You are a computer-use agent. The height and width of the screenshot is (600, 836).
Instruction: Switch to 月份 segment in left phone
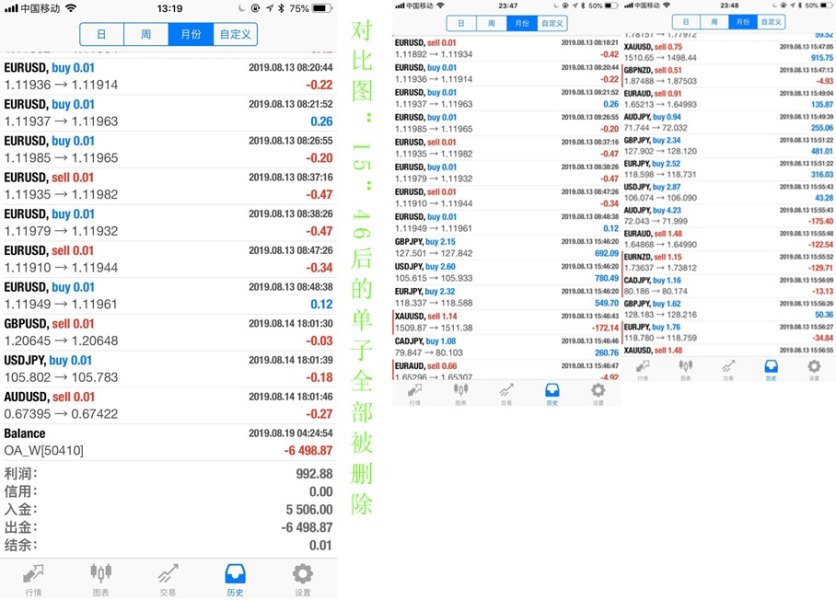[190, 34]
